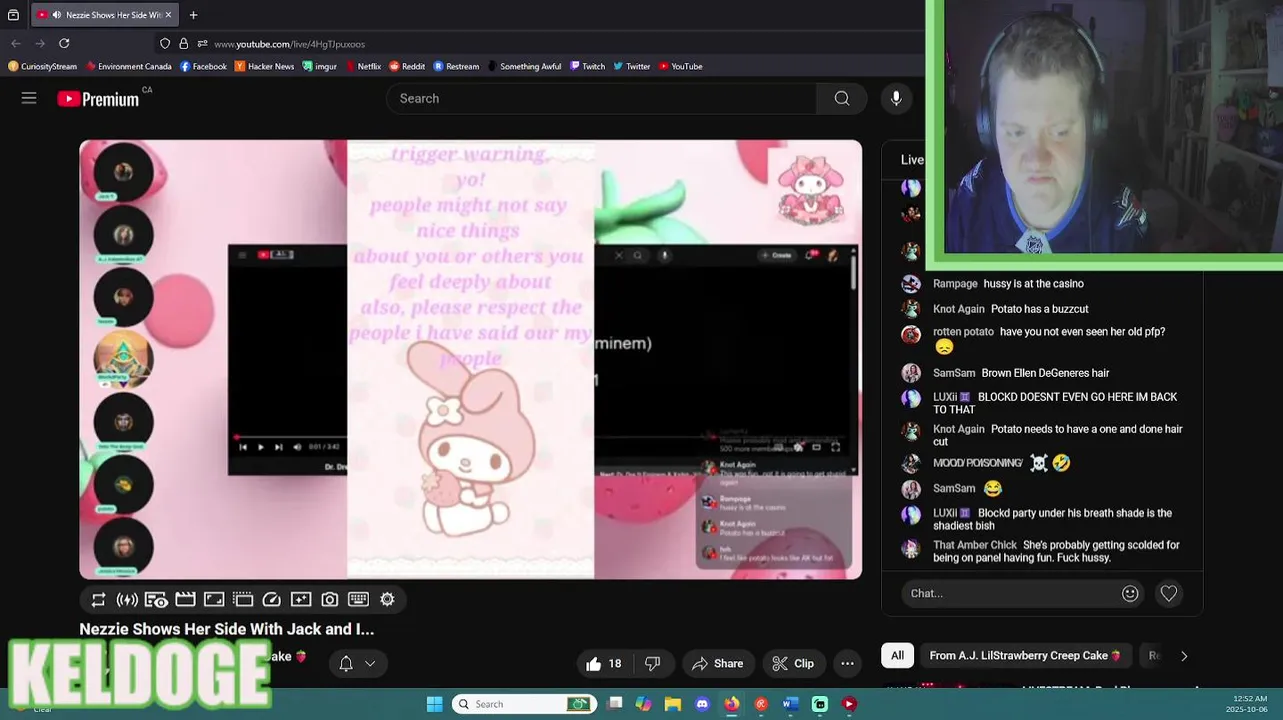
Task: Click the resize-player rectangle icon under the video
Action: 214,599
